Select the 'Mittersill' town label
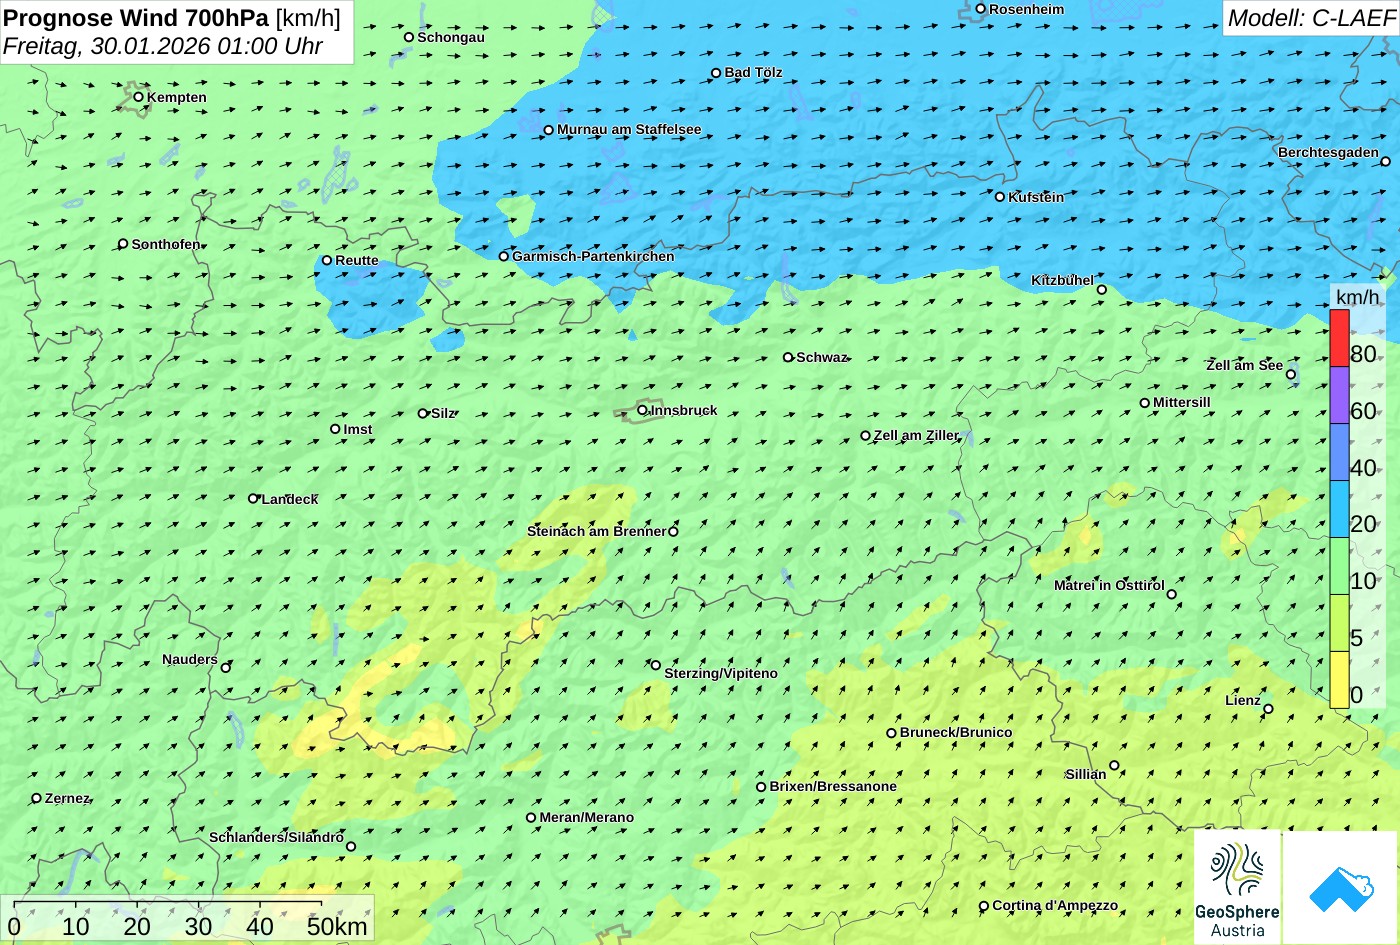1400x945 pixels. coord(1182,402)
